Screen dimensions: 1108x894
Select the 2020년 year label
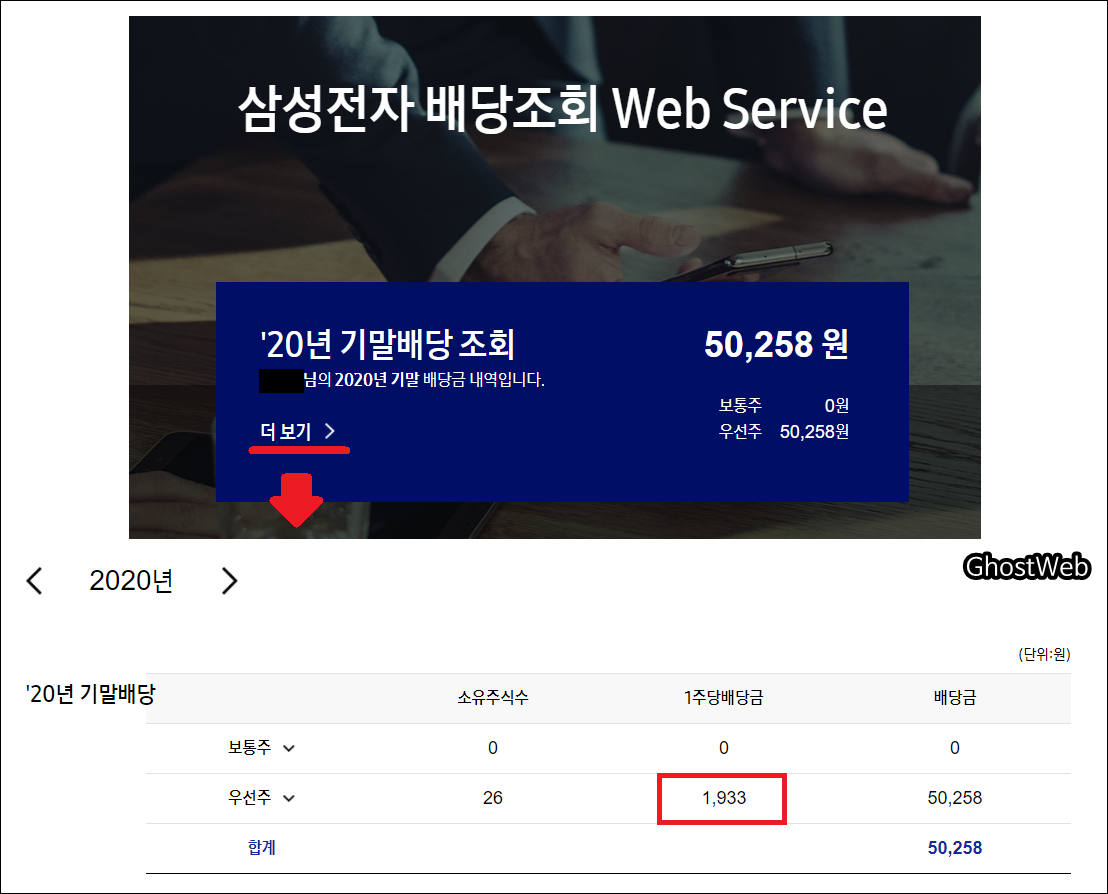click(x=131, y=581)
